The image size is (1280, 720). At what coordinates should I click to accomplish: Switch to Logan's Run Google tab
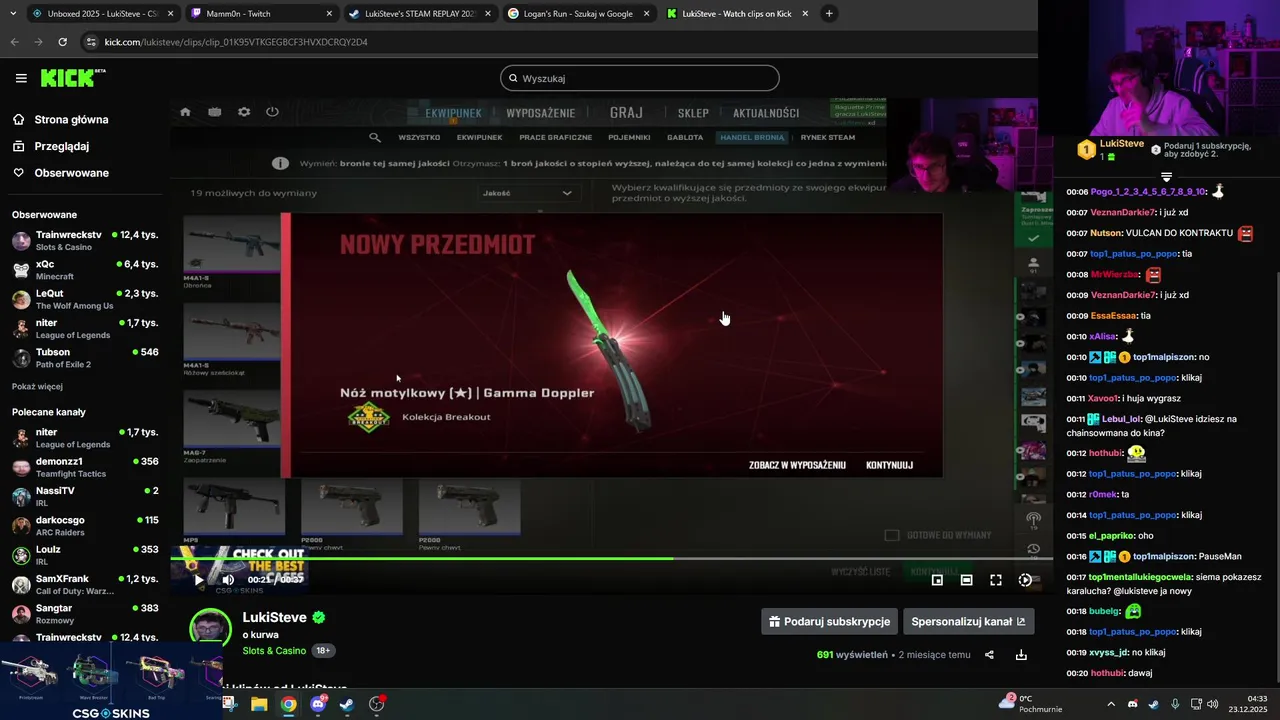tap(577, 14)
